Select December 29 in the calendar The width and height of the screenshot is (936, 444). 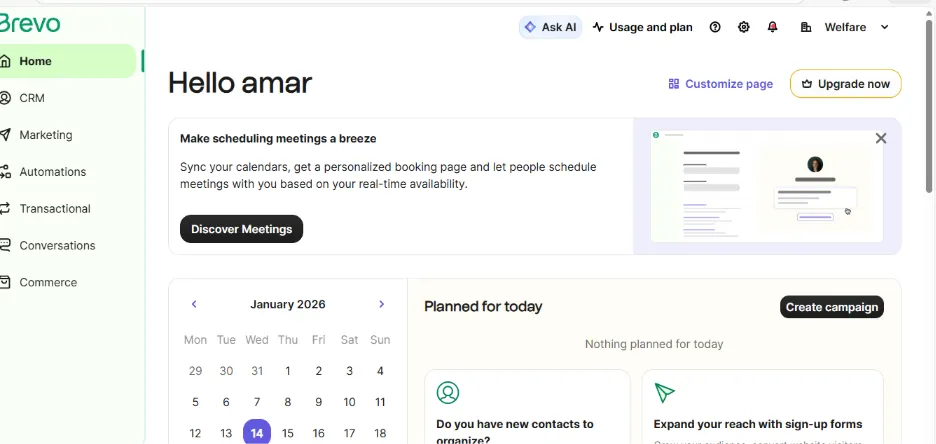(195, 371)
